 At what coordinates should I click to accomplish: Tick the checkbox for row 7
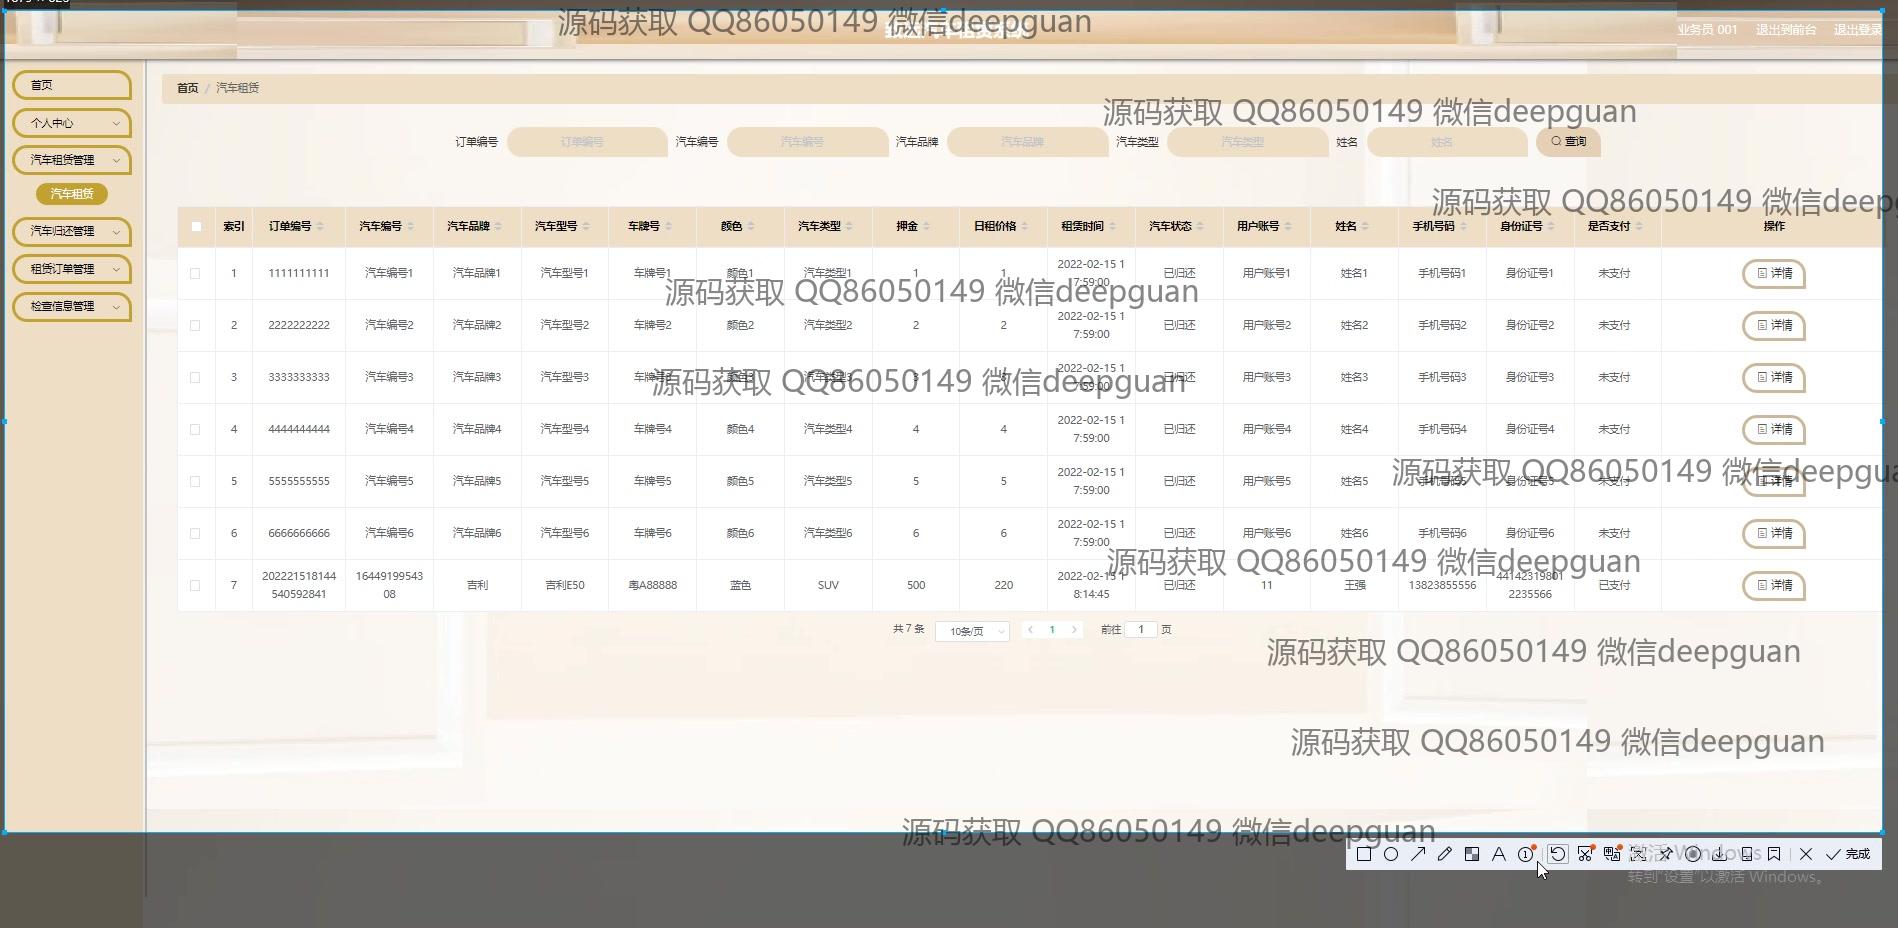click(195, 585)
